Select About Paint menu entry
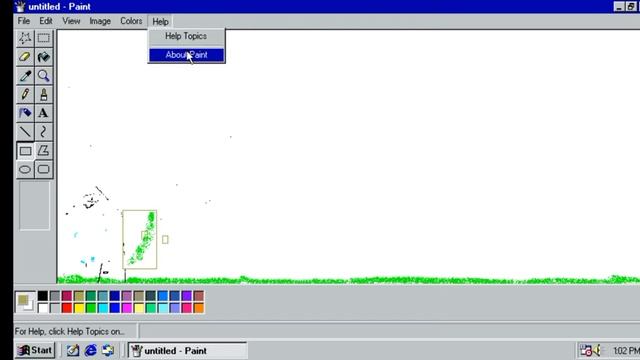 coord(187,55)
